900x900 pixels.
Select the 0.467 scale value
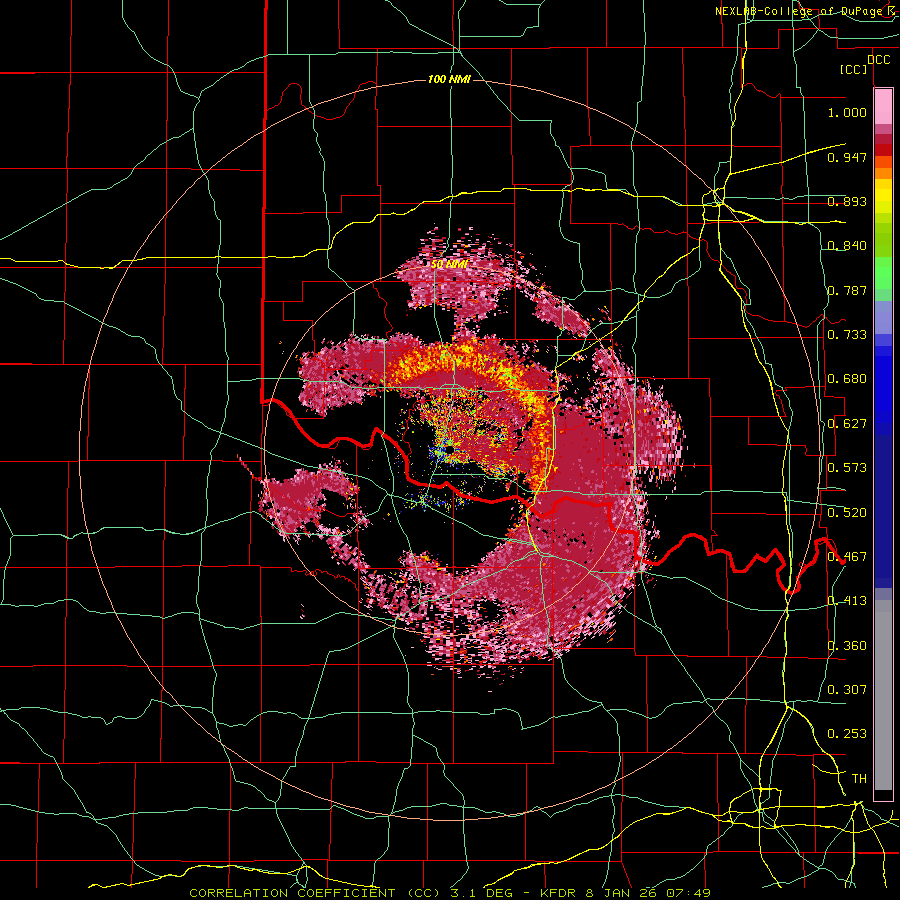pos(847,557)
